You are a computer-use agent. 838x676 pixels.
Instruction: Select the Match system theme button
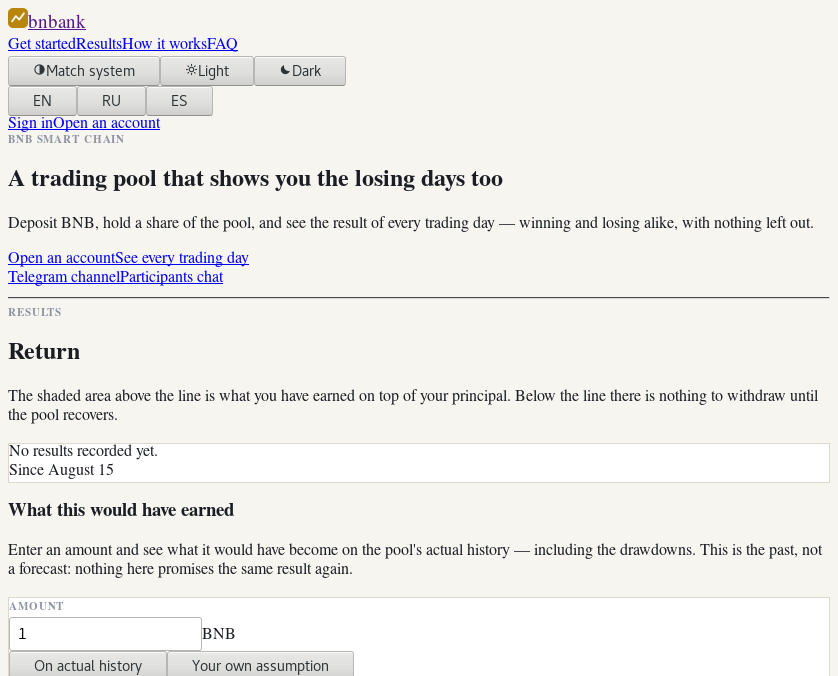coord(84,71)
